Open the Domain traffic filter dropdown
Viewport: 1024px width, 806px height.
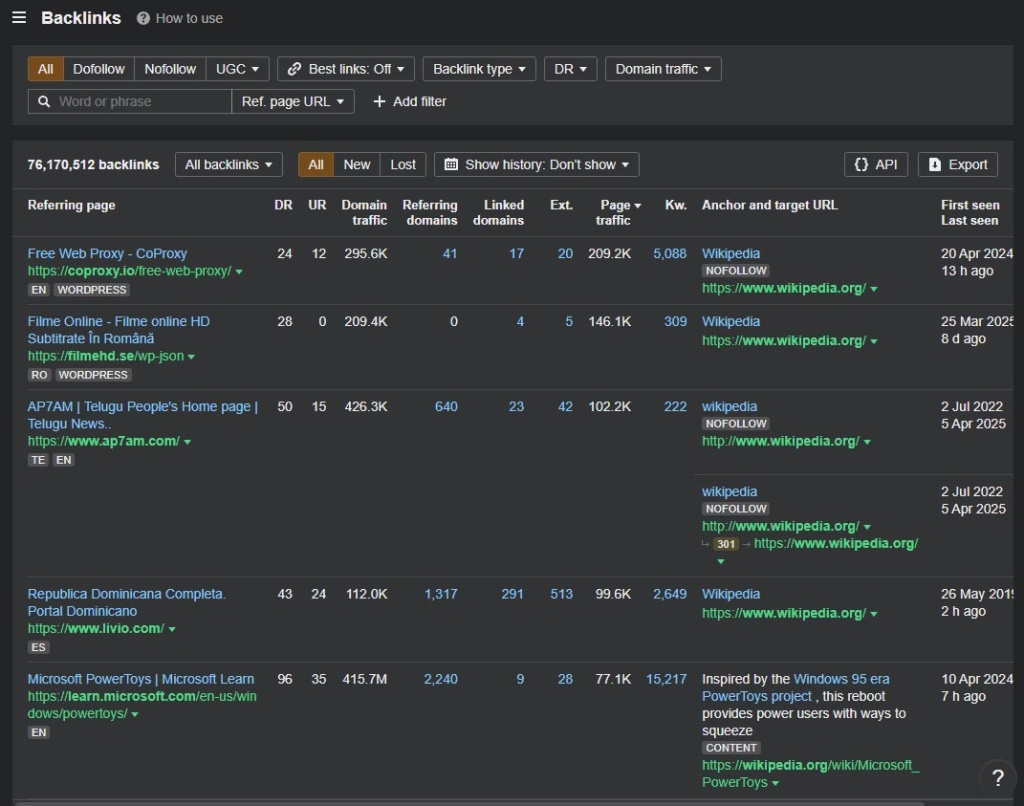click(664, 69)
